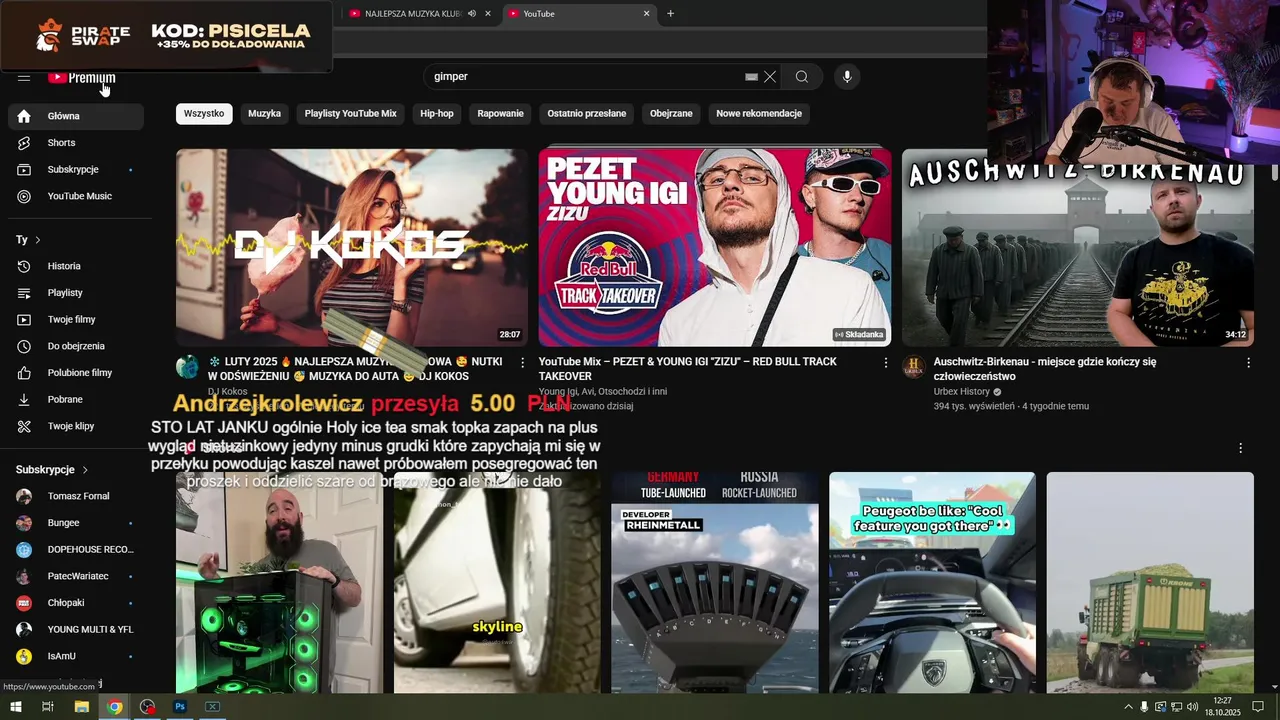Open Bungee subscription channel

76,523
